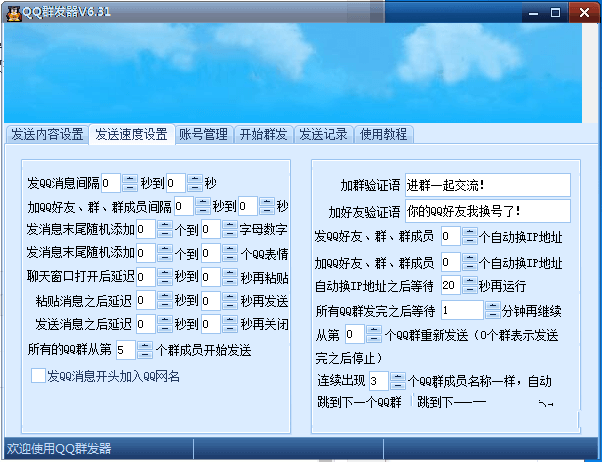Screen dimensions: 602x462
Task: Adjust stepper for 连续出现 count
Action: [x=397, y=381]
